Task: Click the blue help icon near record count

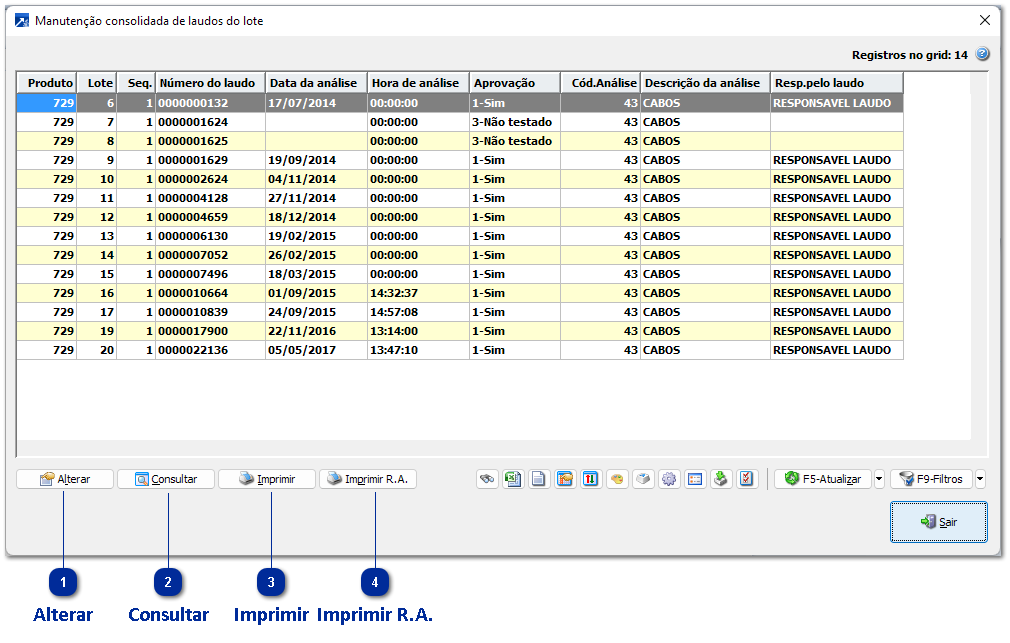Action: pos(982,55)
